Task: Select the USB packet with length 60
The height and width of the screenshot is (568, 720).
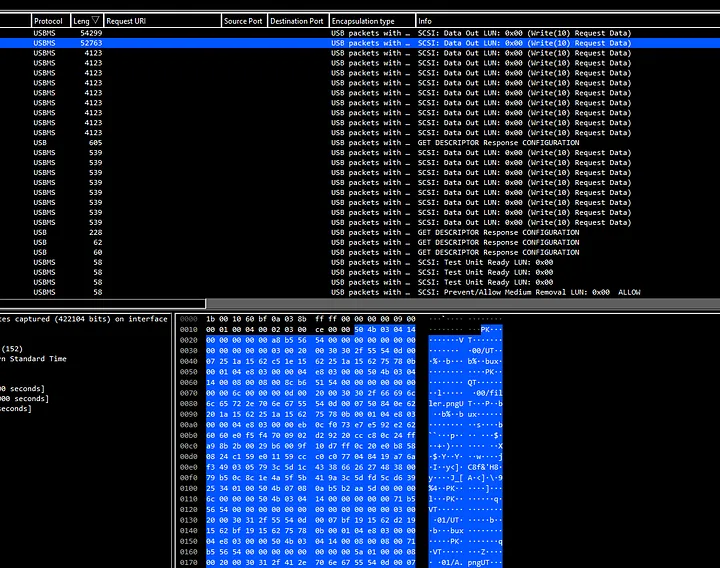Action: coord(360,253)
